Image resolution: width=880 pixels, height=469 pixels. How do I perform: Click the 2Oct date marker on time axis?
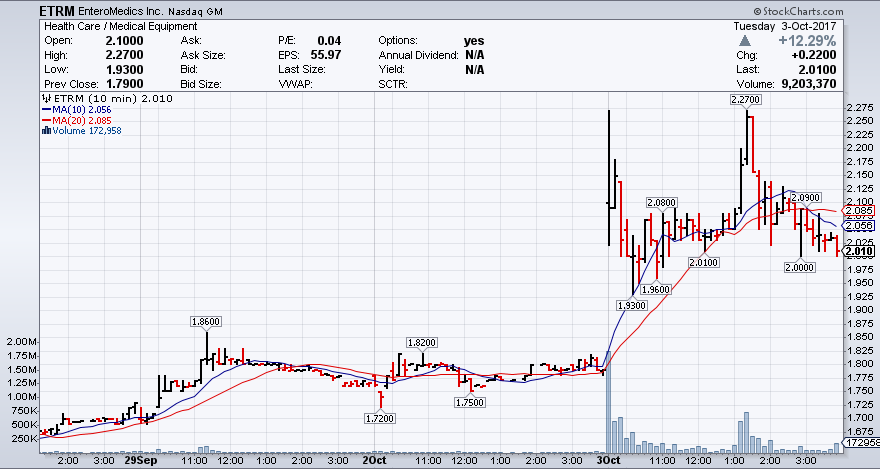(374, 462)
